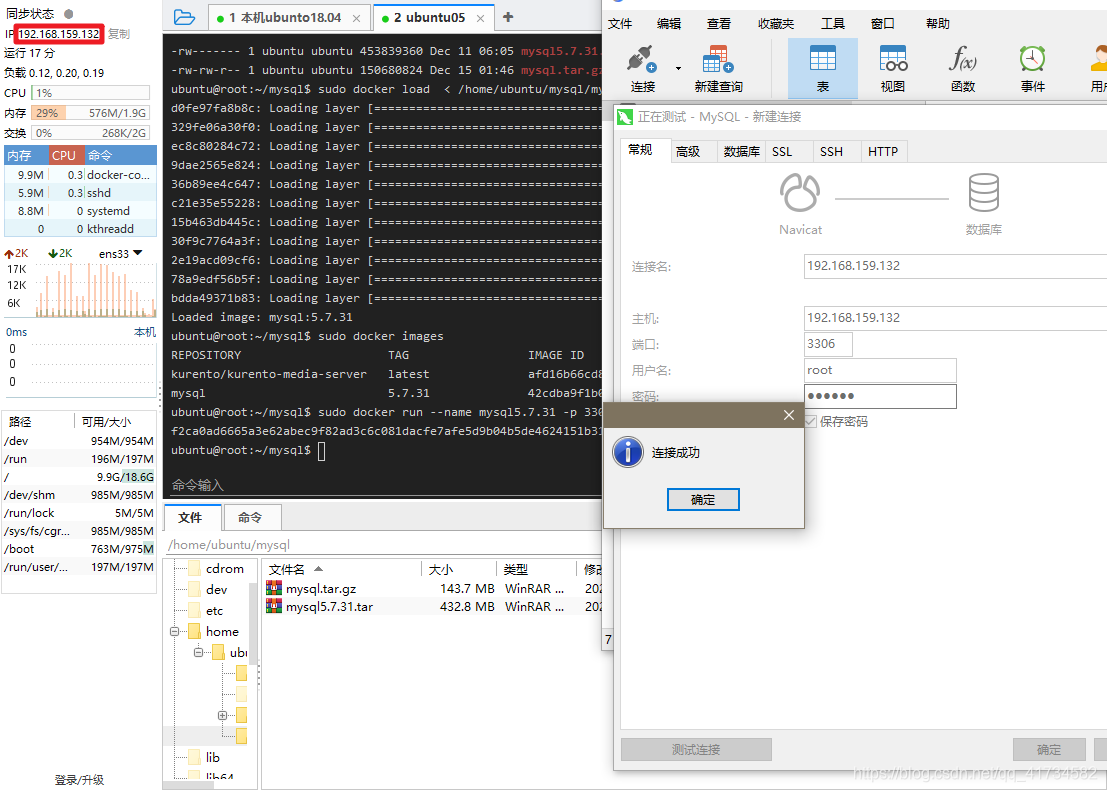Open the folder icon beside session tabs
Image resolution: width=1107 pixels, height=792 pixels.
click(x=184, y=18)
